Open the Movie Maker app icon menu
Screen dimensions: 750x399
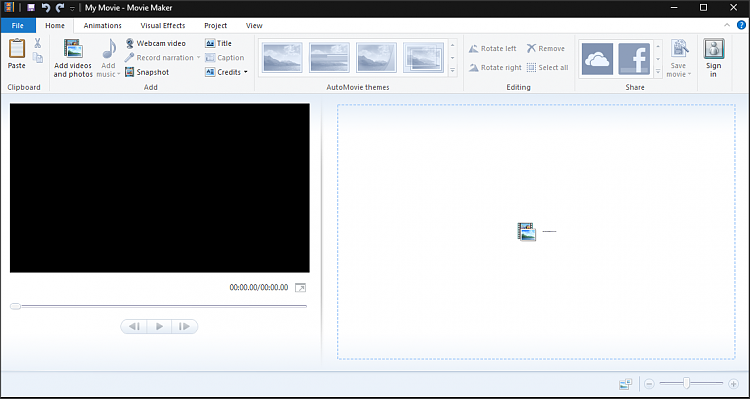9,8
